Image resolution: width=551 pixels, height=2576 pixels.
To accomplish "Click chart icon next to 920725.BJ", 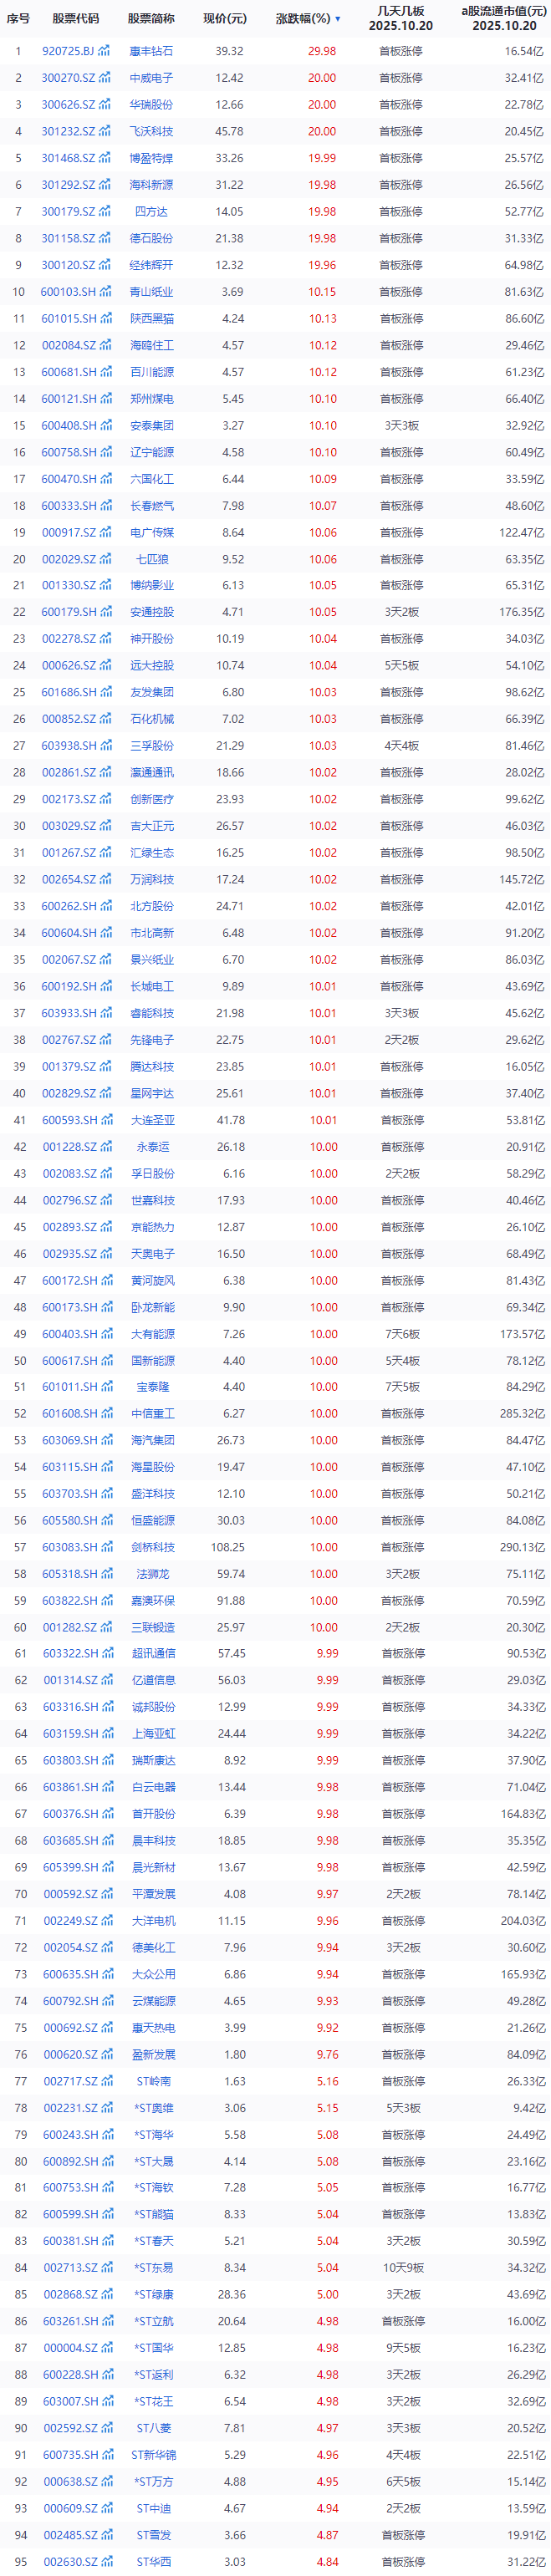I will [105, 51].
